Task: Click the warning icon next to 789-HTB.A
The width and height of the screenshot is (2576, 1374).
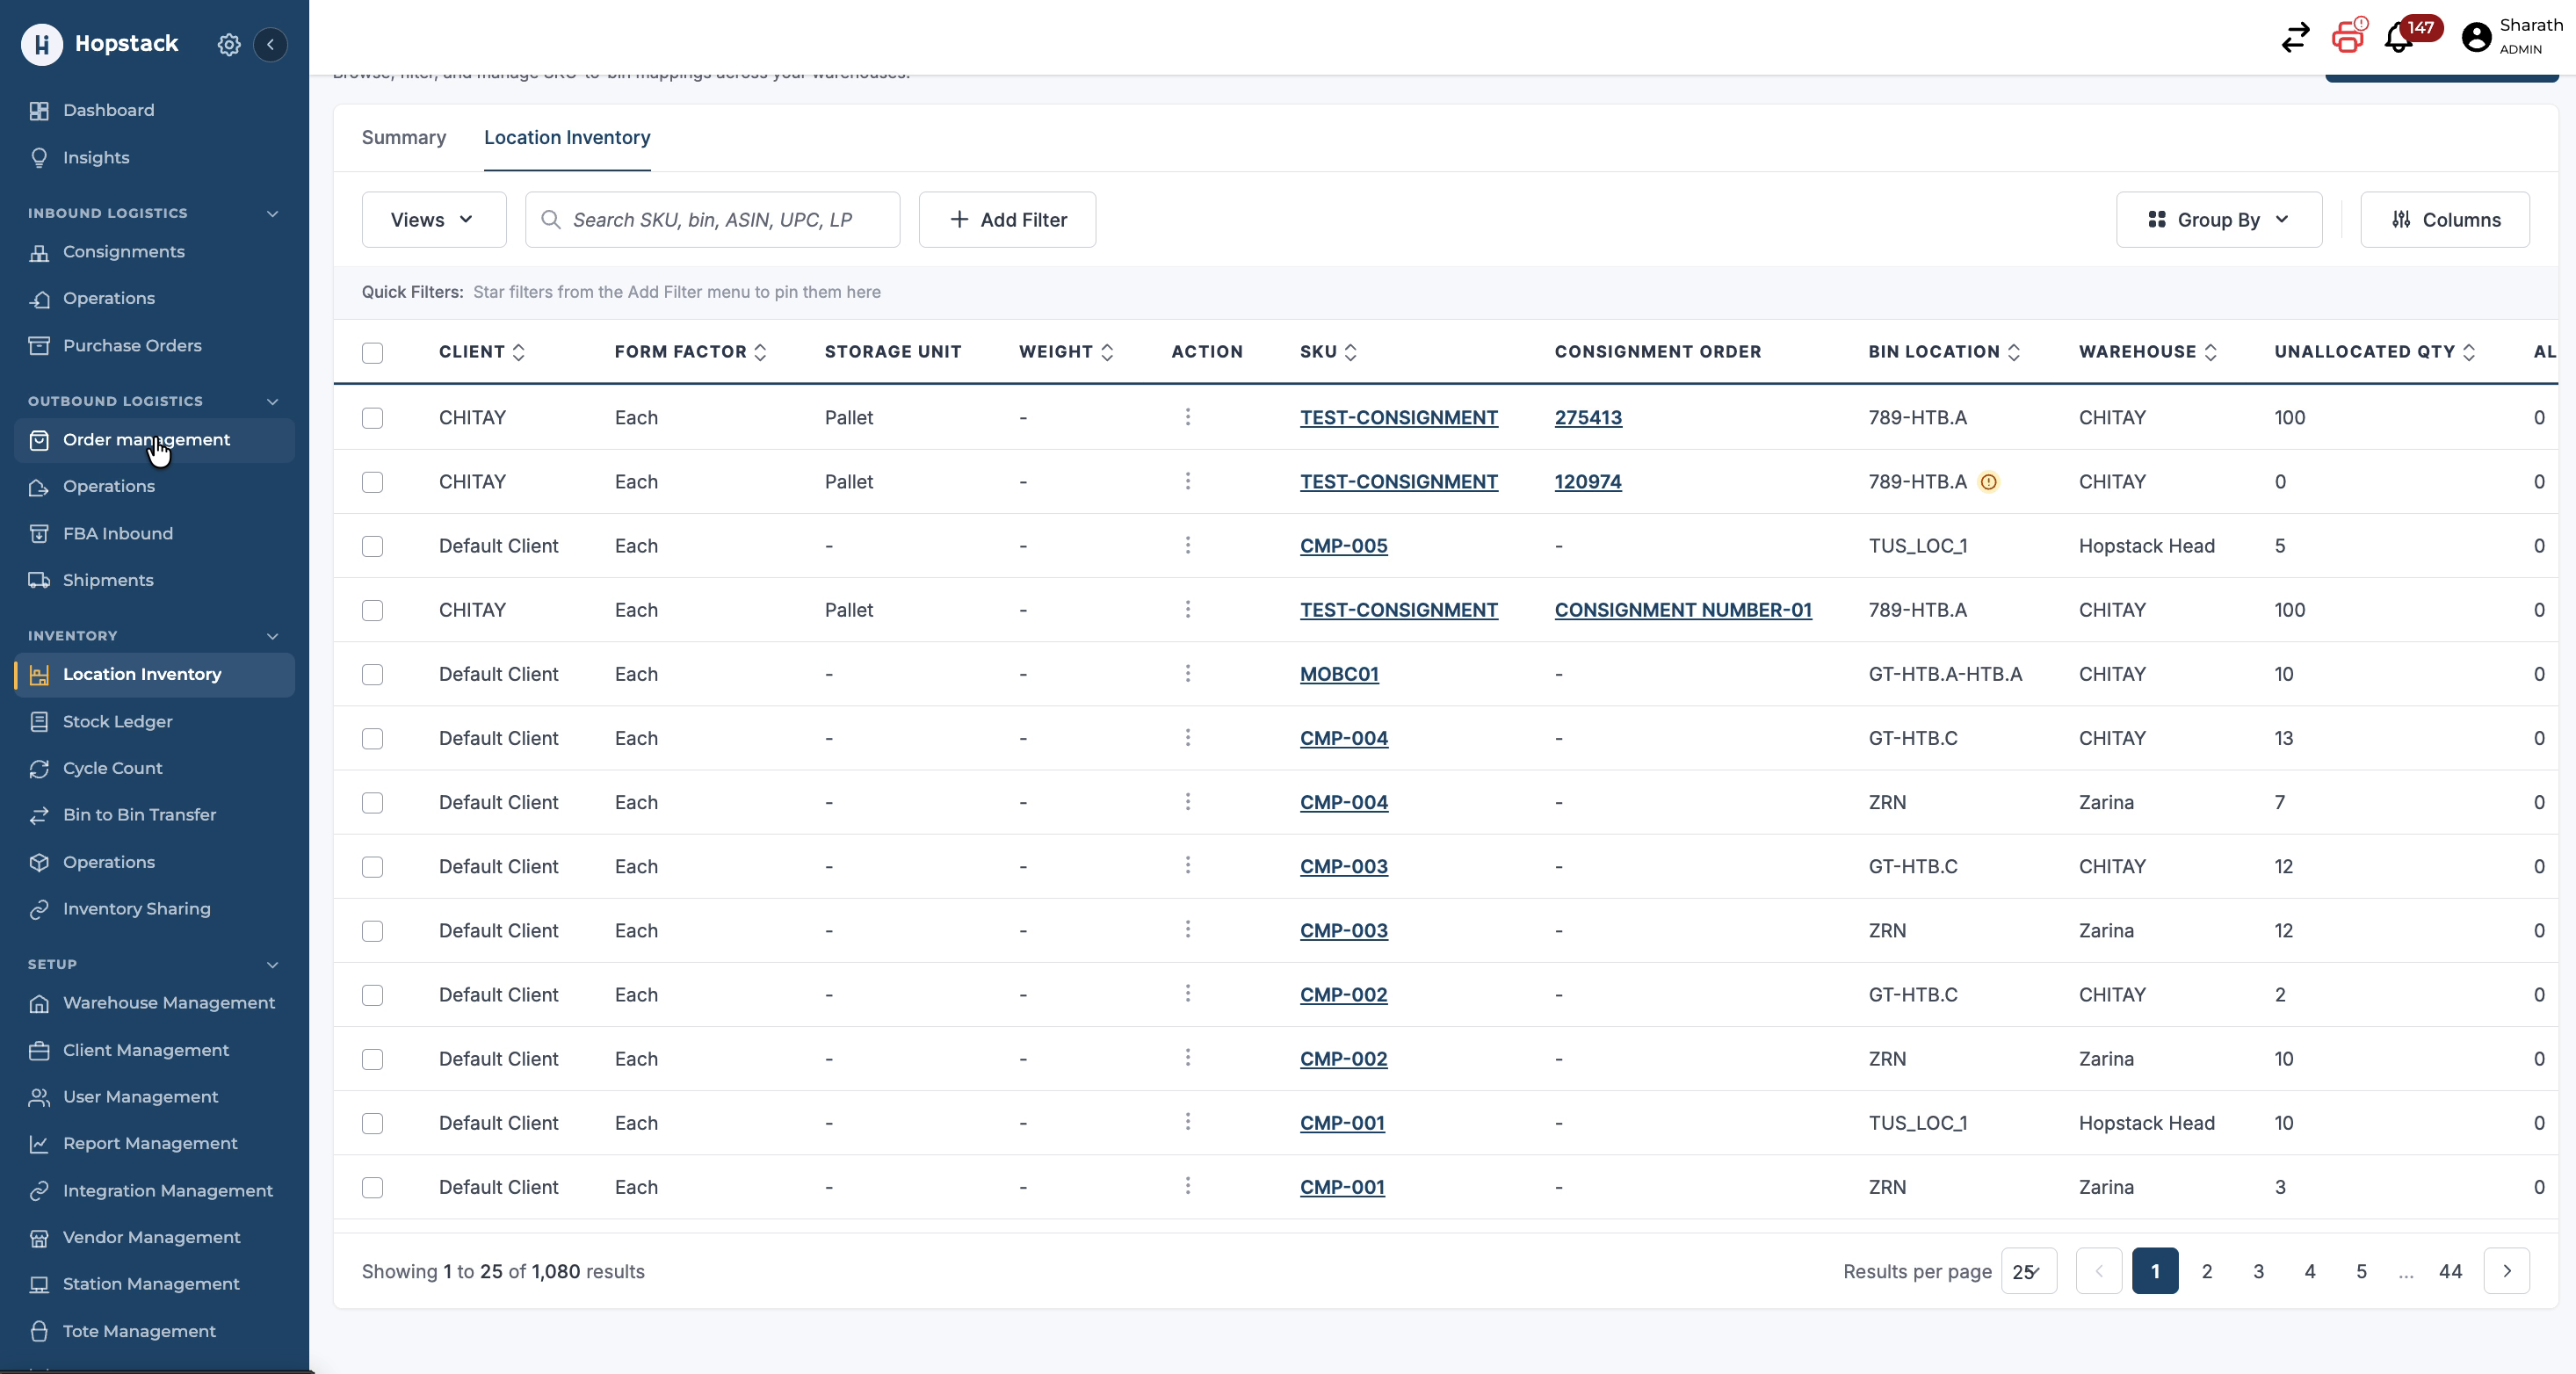Action: (1988, 482)
